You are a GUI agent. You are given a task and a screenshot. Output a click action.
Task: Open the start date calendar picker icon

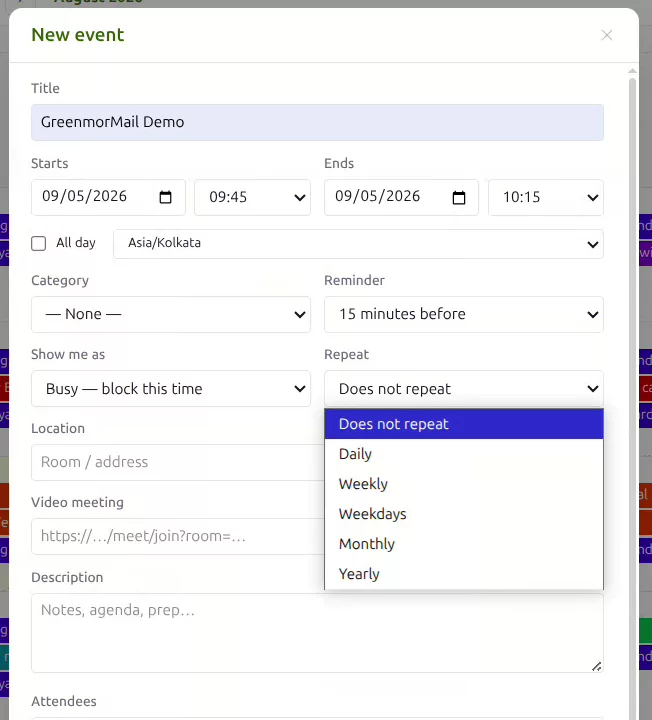point(165,197)
